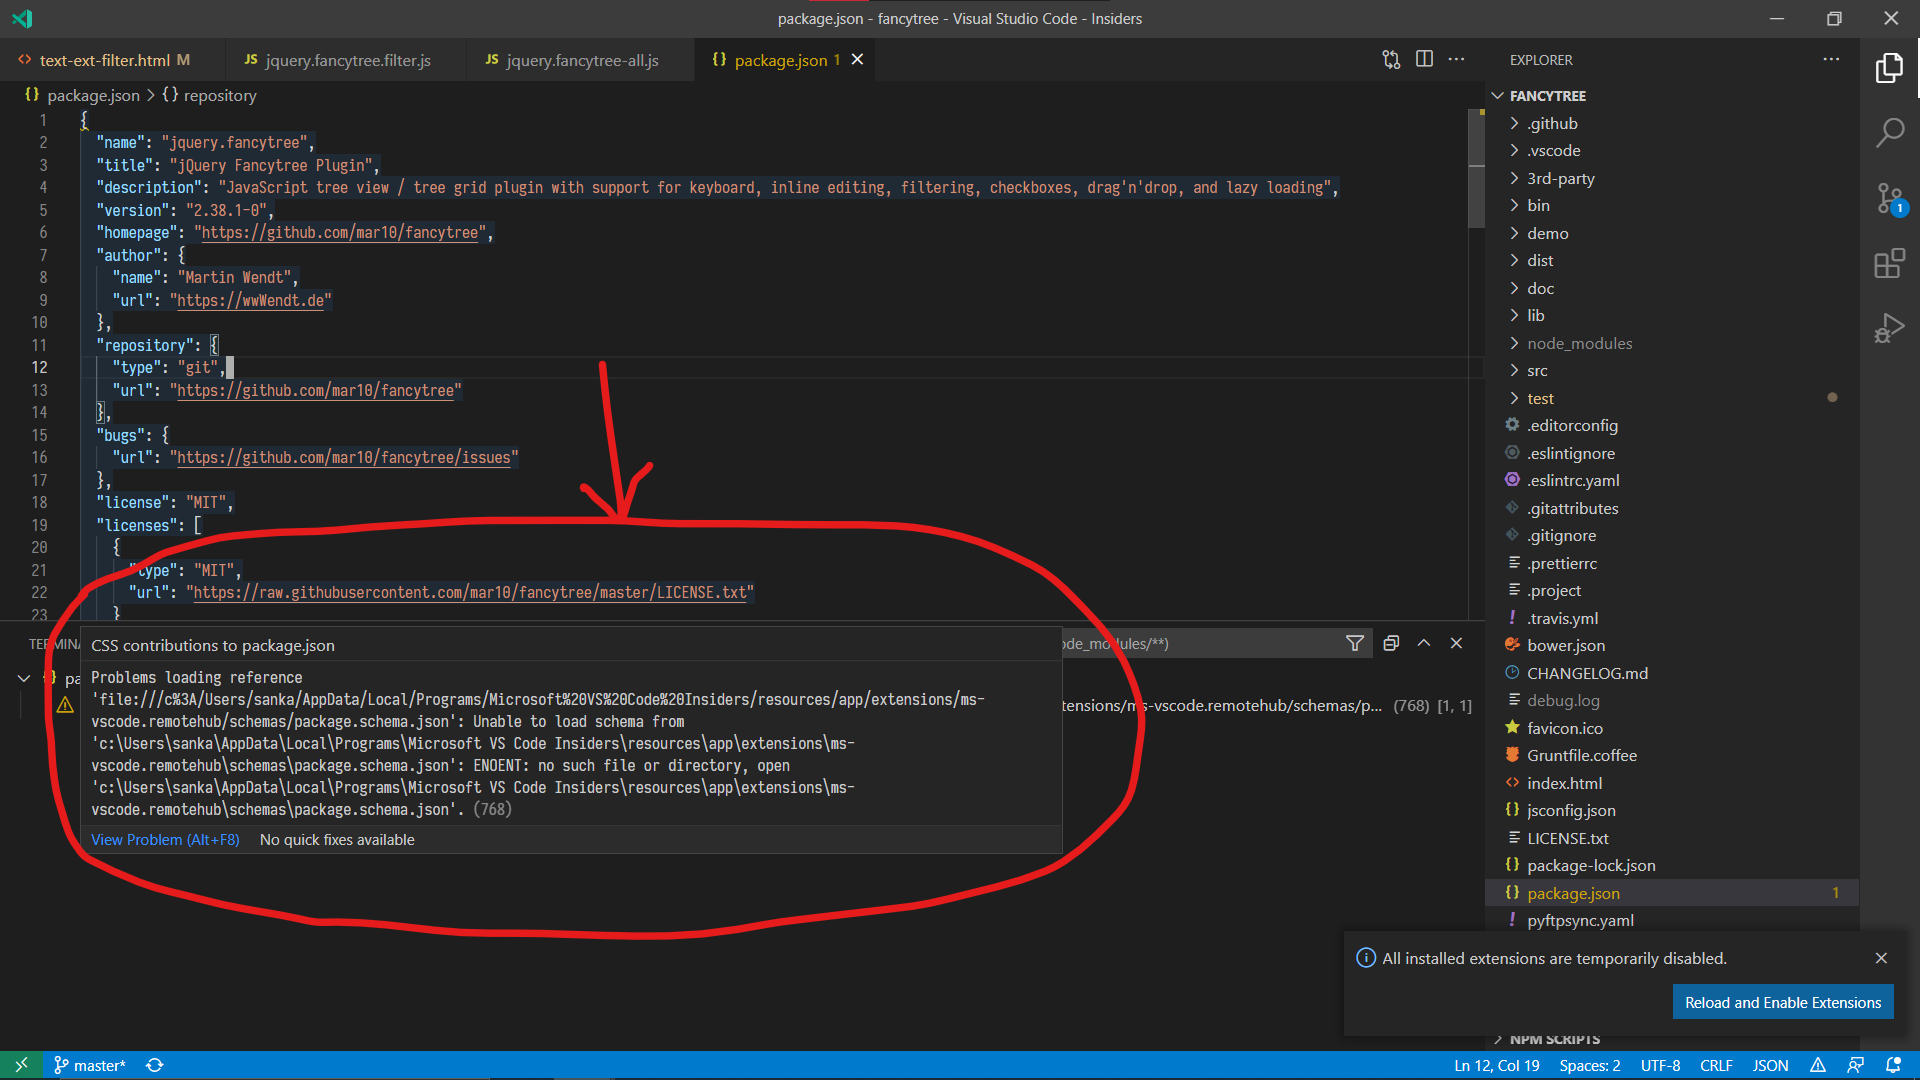1920x1080 pixels.
Task: Click Spaces: 2 indentation setting
Action: 1590,1065
